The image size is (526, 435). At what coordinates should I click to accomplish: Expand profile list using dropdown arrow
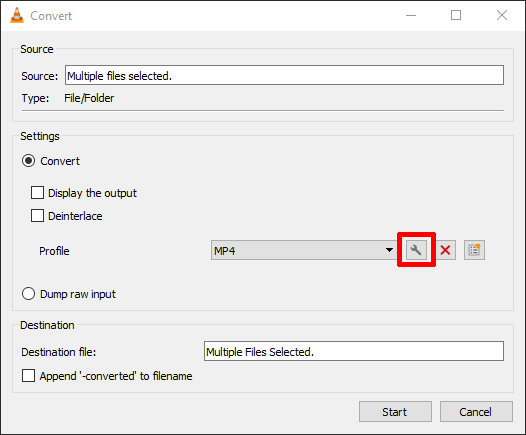coord(389,250)
